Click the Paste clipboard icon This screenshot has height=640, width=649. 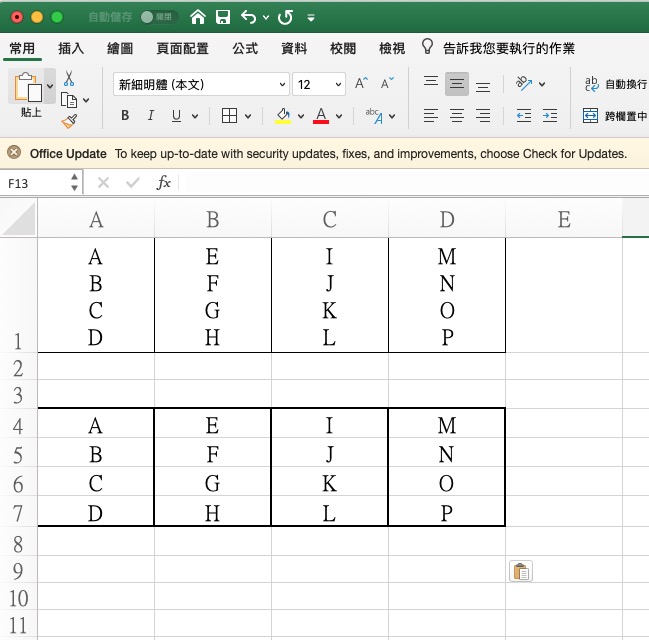pyautogui.click(x=28, y=88)
